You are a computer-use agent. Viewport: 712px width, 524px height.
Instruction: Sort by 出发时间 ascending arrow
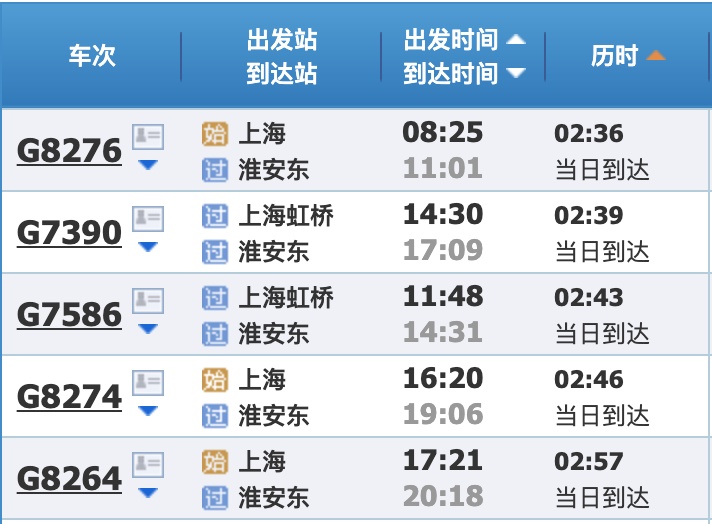pos(516,40)
